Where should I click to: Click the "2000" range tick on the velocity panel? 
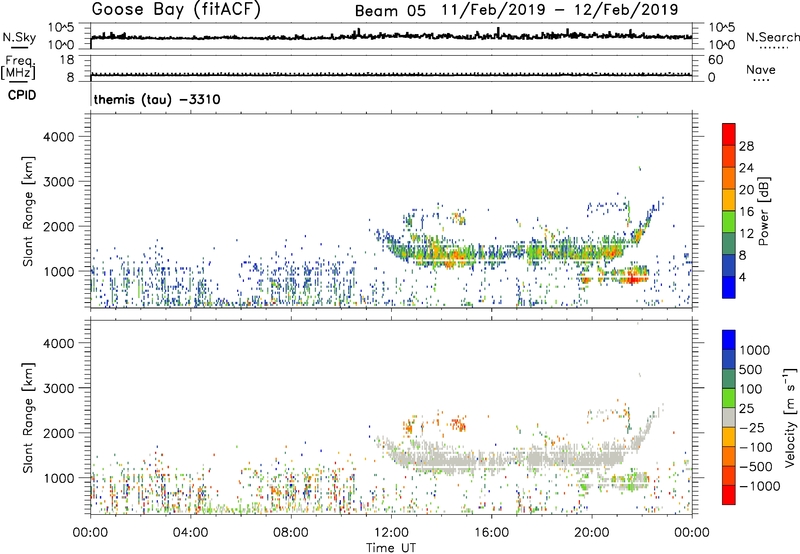(59, 433)
